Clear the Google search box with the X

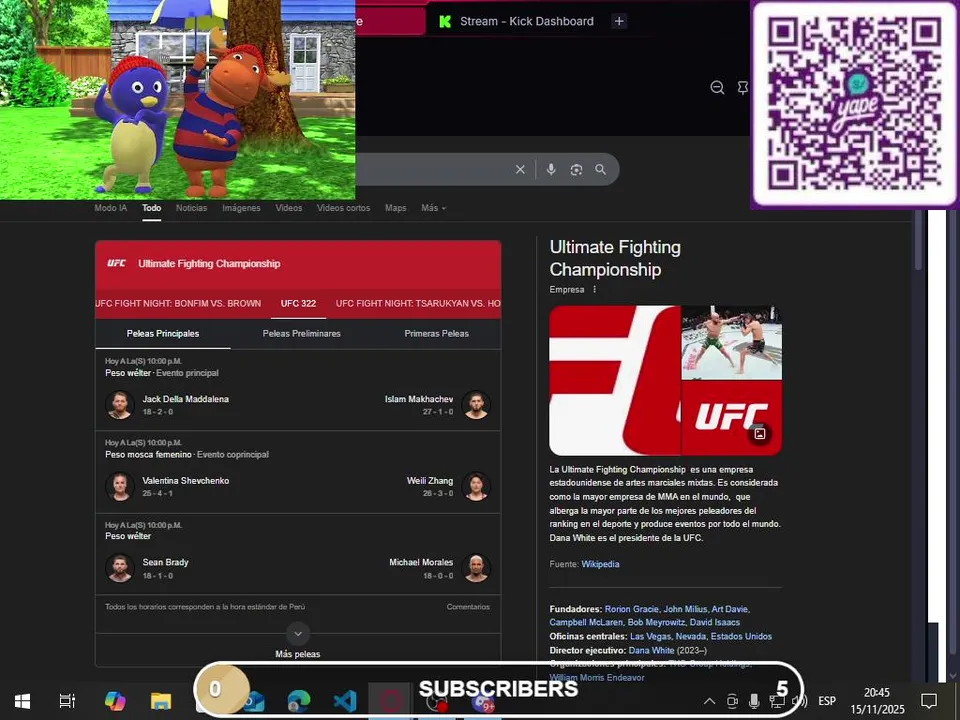520,170
